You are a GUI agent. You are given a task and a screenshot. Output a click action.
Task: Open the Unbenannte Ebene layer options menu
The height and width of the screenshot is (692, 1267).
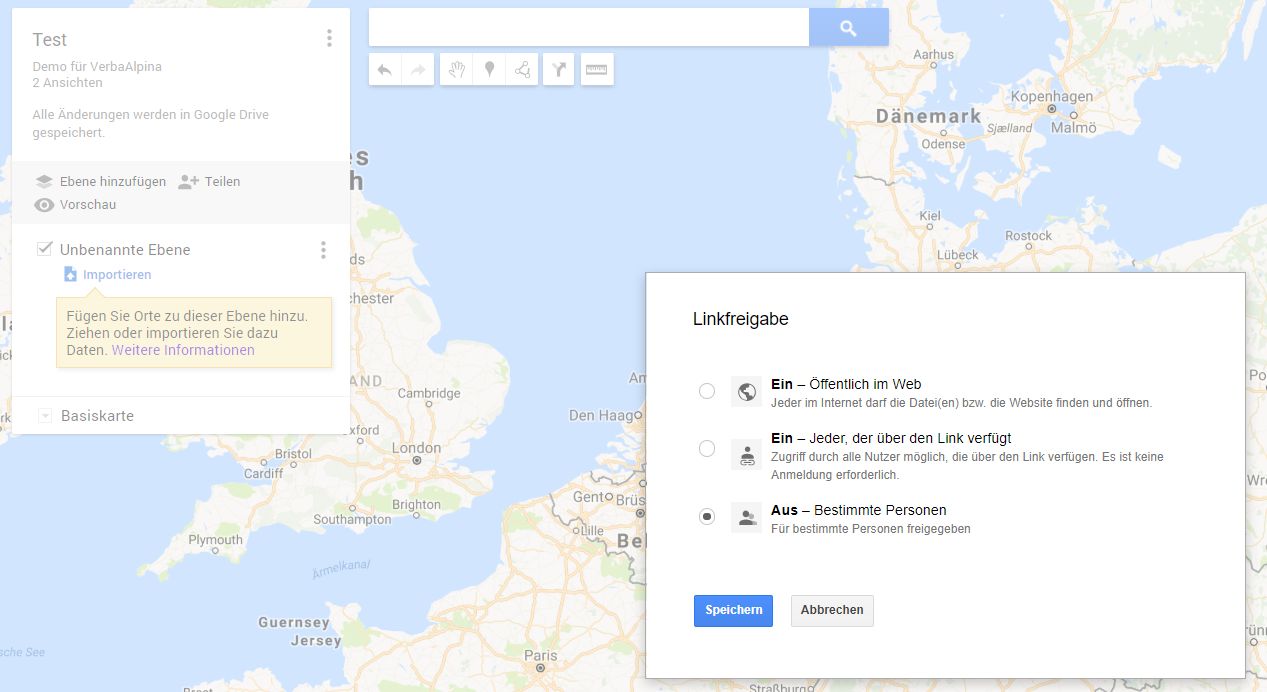322,250
